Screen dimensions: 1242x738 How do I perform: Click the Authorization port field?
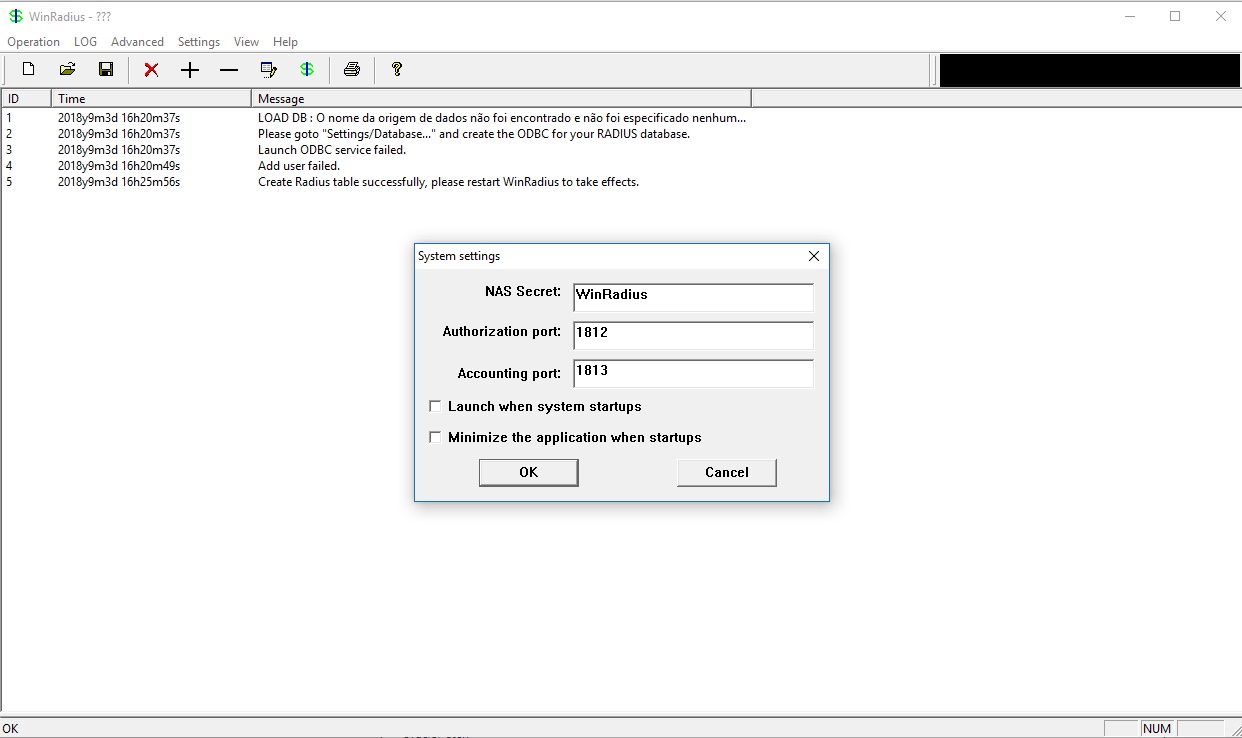[x=693, y=334]
